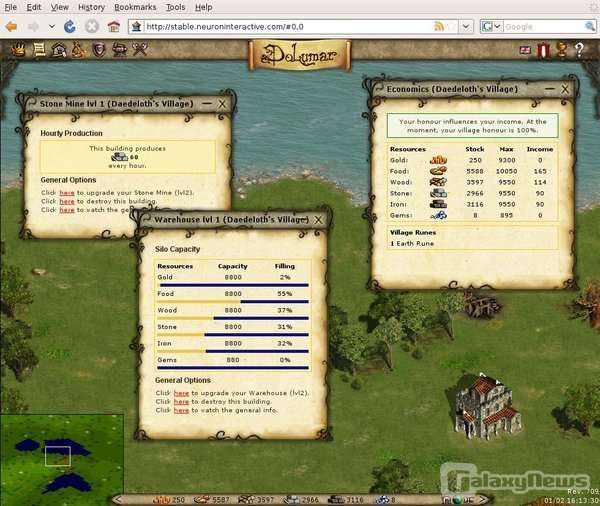Open back history dropdown arrow
Image resolution: width=600 pixels, height=506 pixels.
tap(52, 26)
